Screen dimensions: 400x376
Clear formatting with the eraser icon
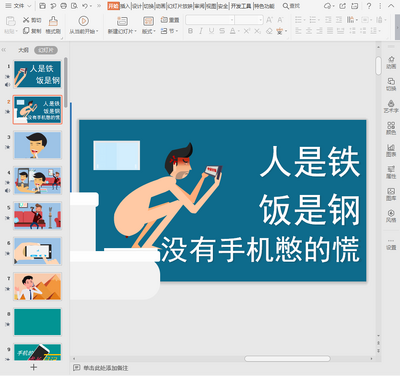[269, 31]
